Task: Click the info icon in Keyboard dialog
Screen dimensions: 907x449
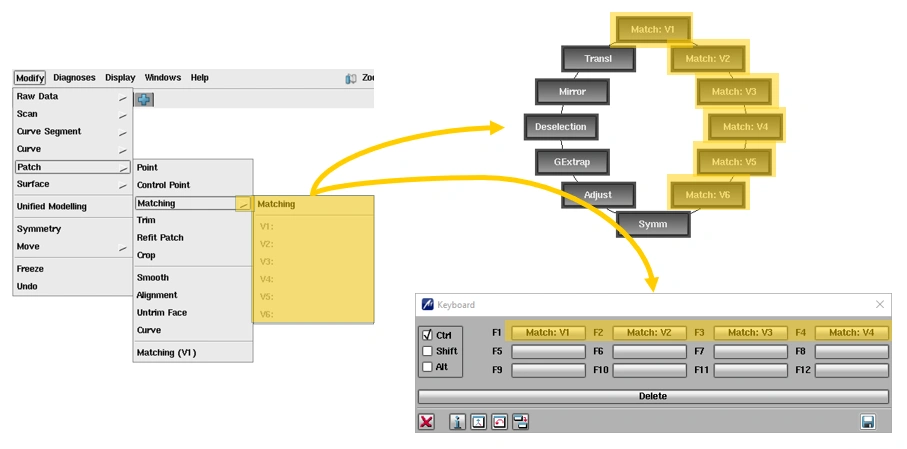Action: coord(458,422)
